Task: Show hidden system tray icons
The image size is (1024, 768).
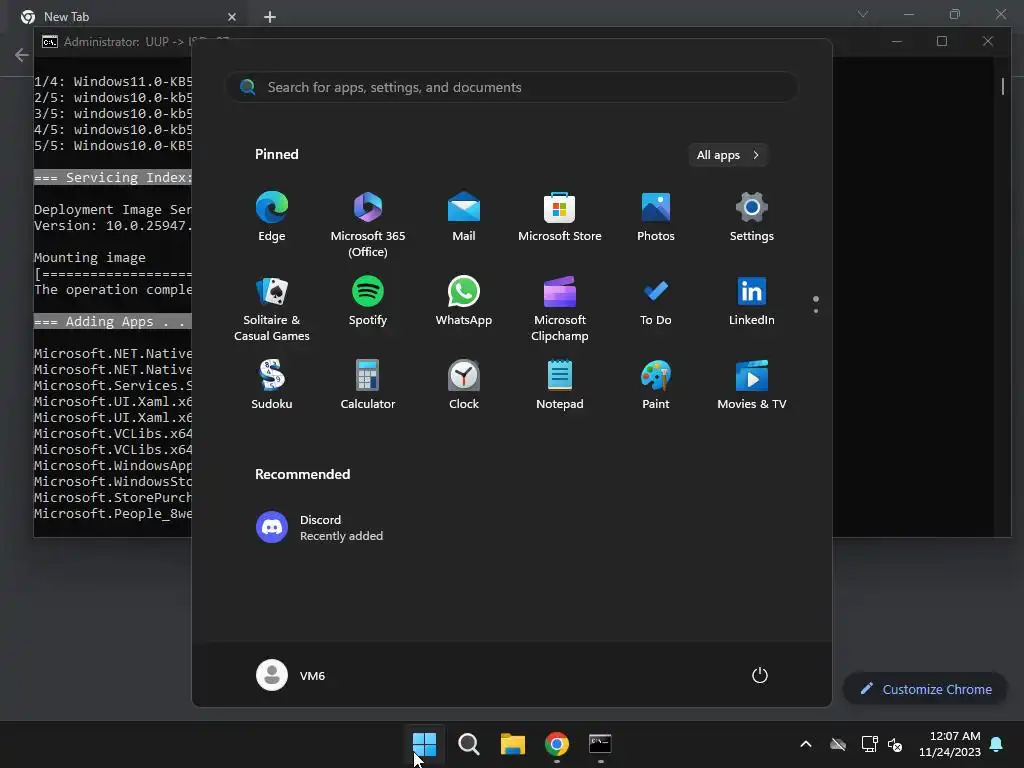Action: click(806, 744)
